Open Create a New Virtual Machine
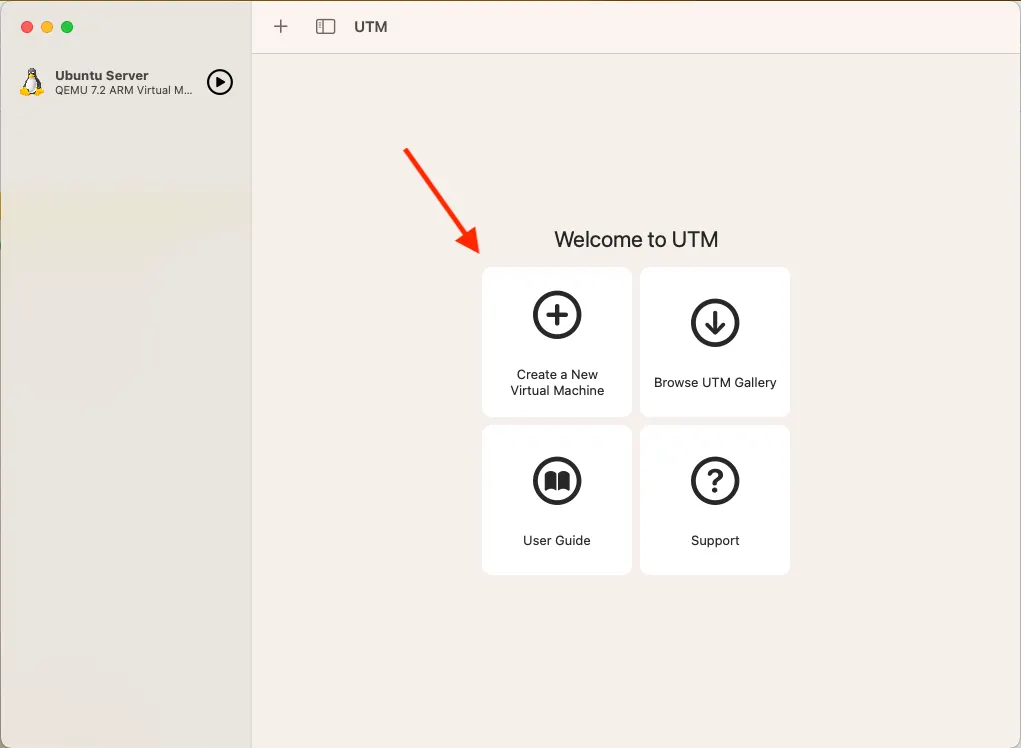The width and height of the screenshot is (1021, 748). click(x=557, y=342)
